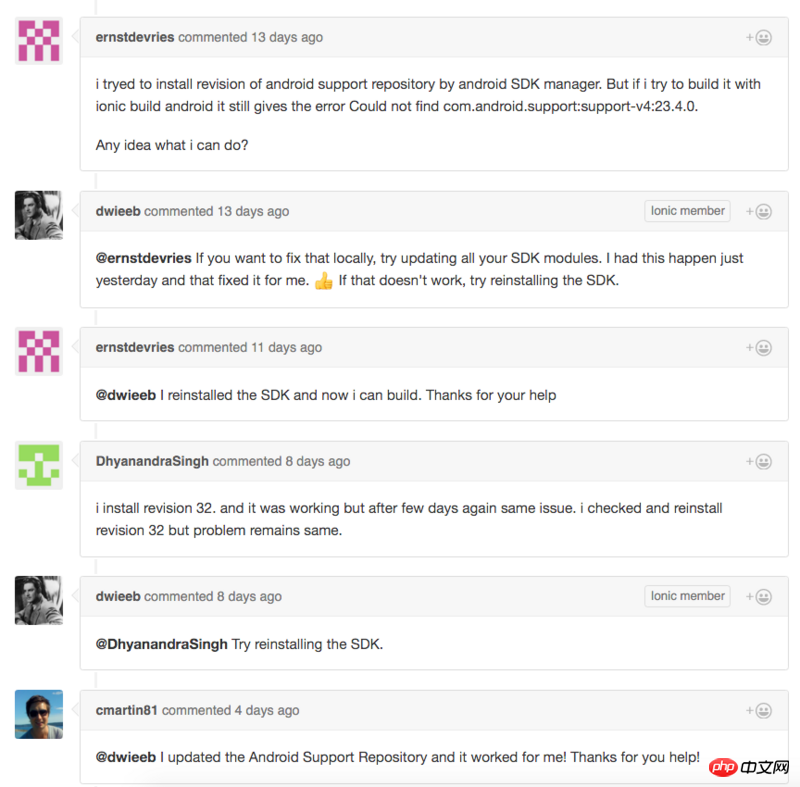The image size is (800, 787).
Task: Follow the @dwieeb mention in cmartin81's comment
Action: (126, 757)
